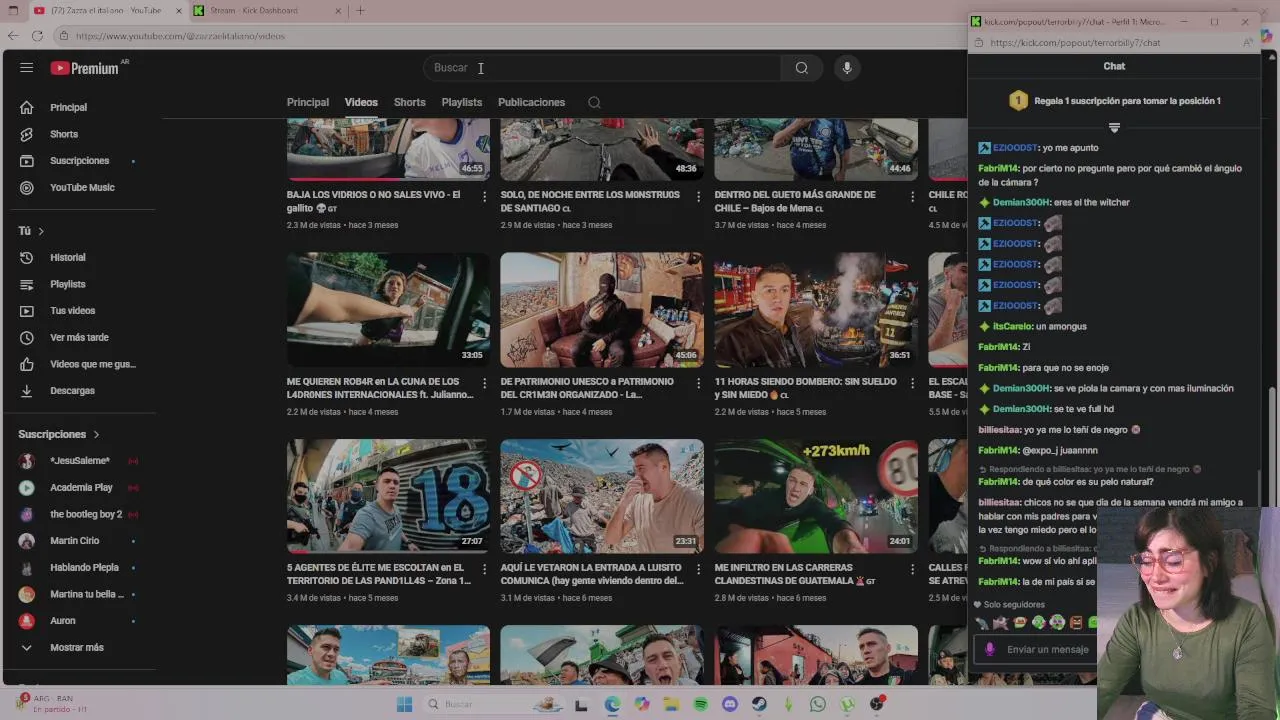Click the Windows taskbar search box
The image size is (1280, 720).
click(493, 704)
